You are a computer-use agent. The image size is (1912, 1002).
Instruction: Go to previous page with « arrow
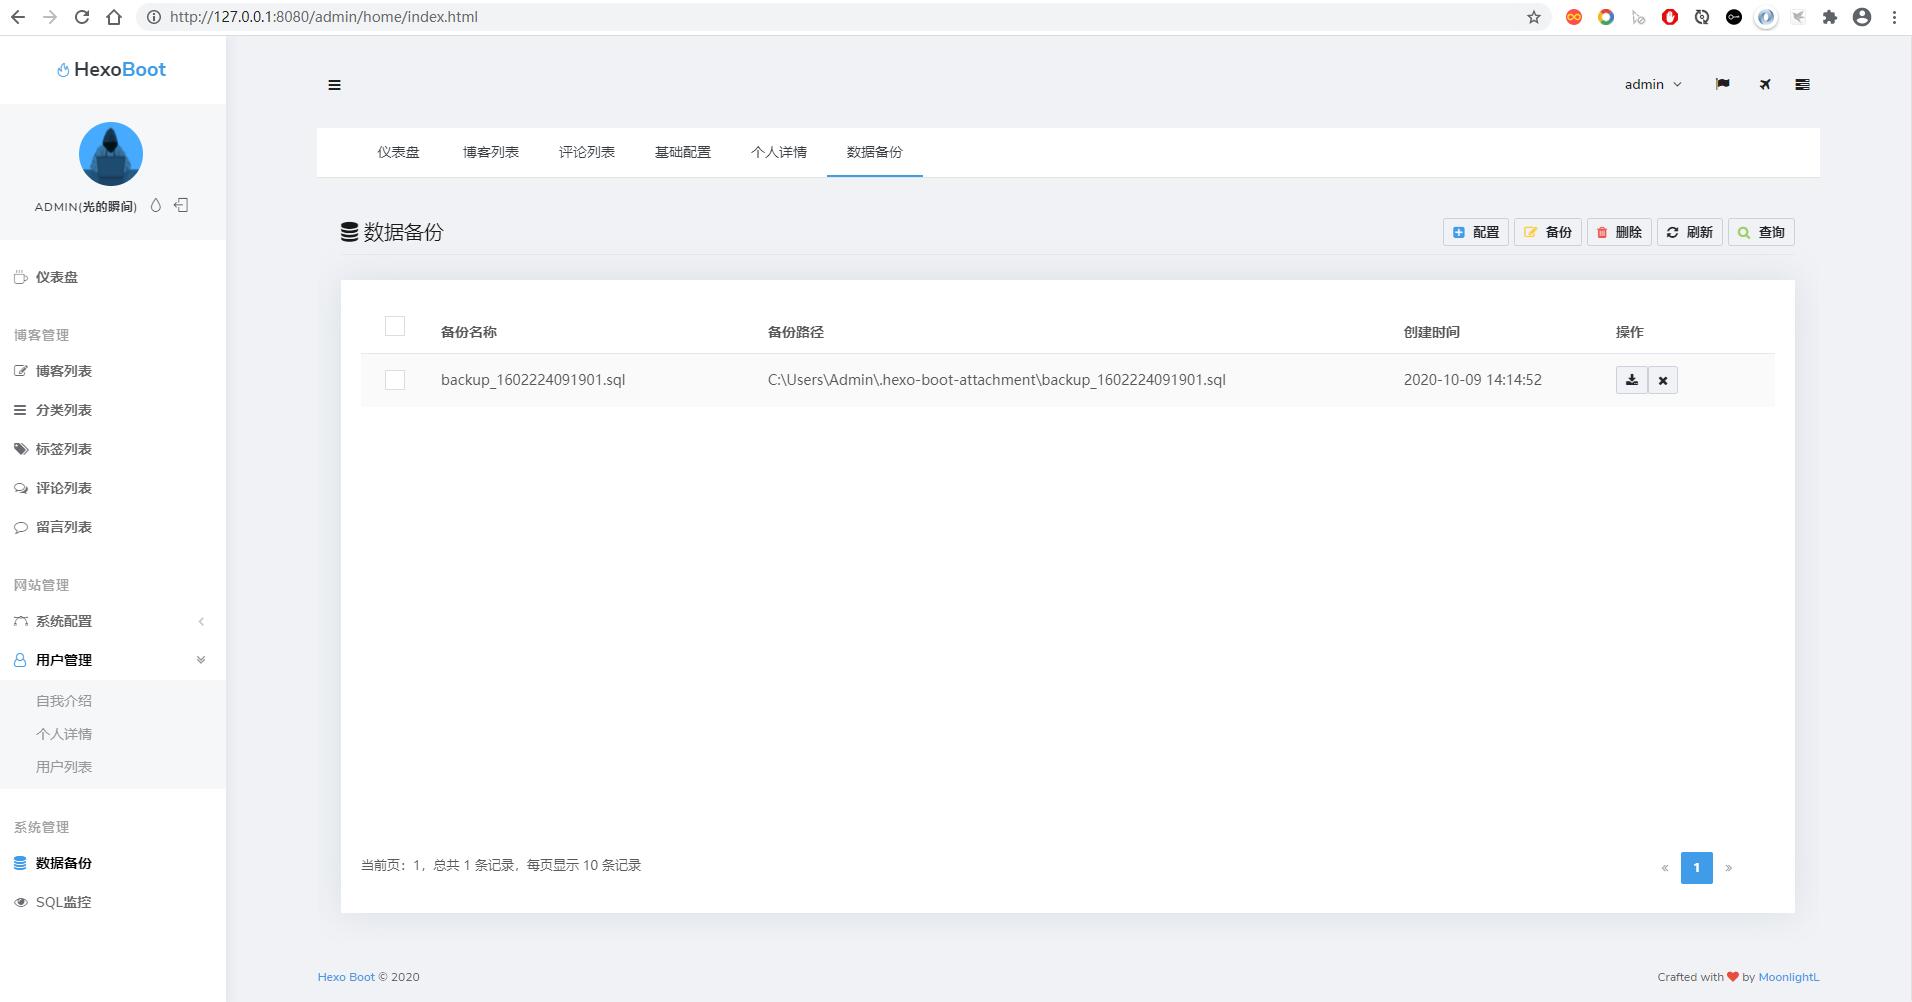click(1665, 868)
